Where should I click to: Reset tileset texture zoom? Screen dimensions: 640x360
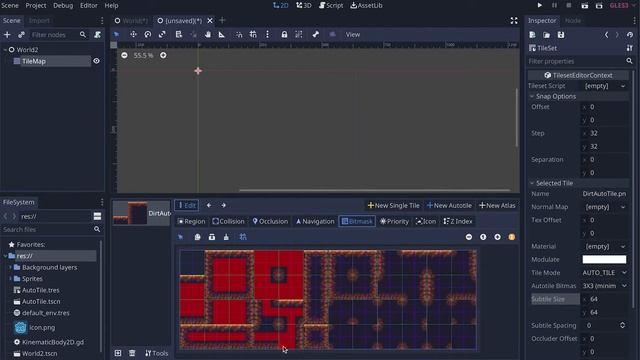[x=483, y=237]
